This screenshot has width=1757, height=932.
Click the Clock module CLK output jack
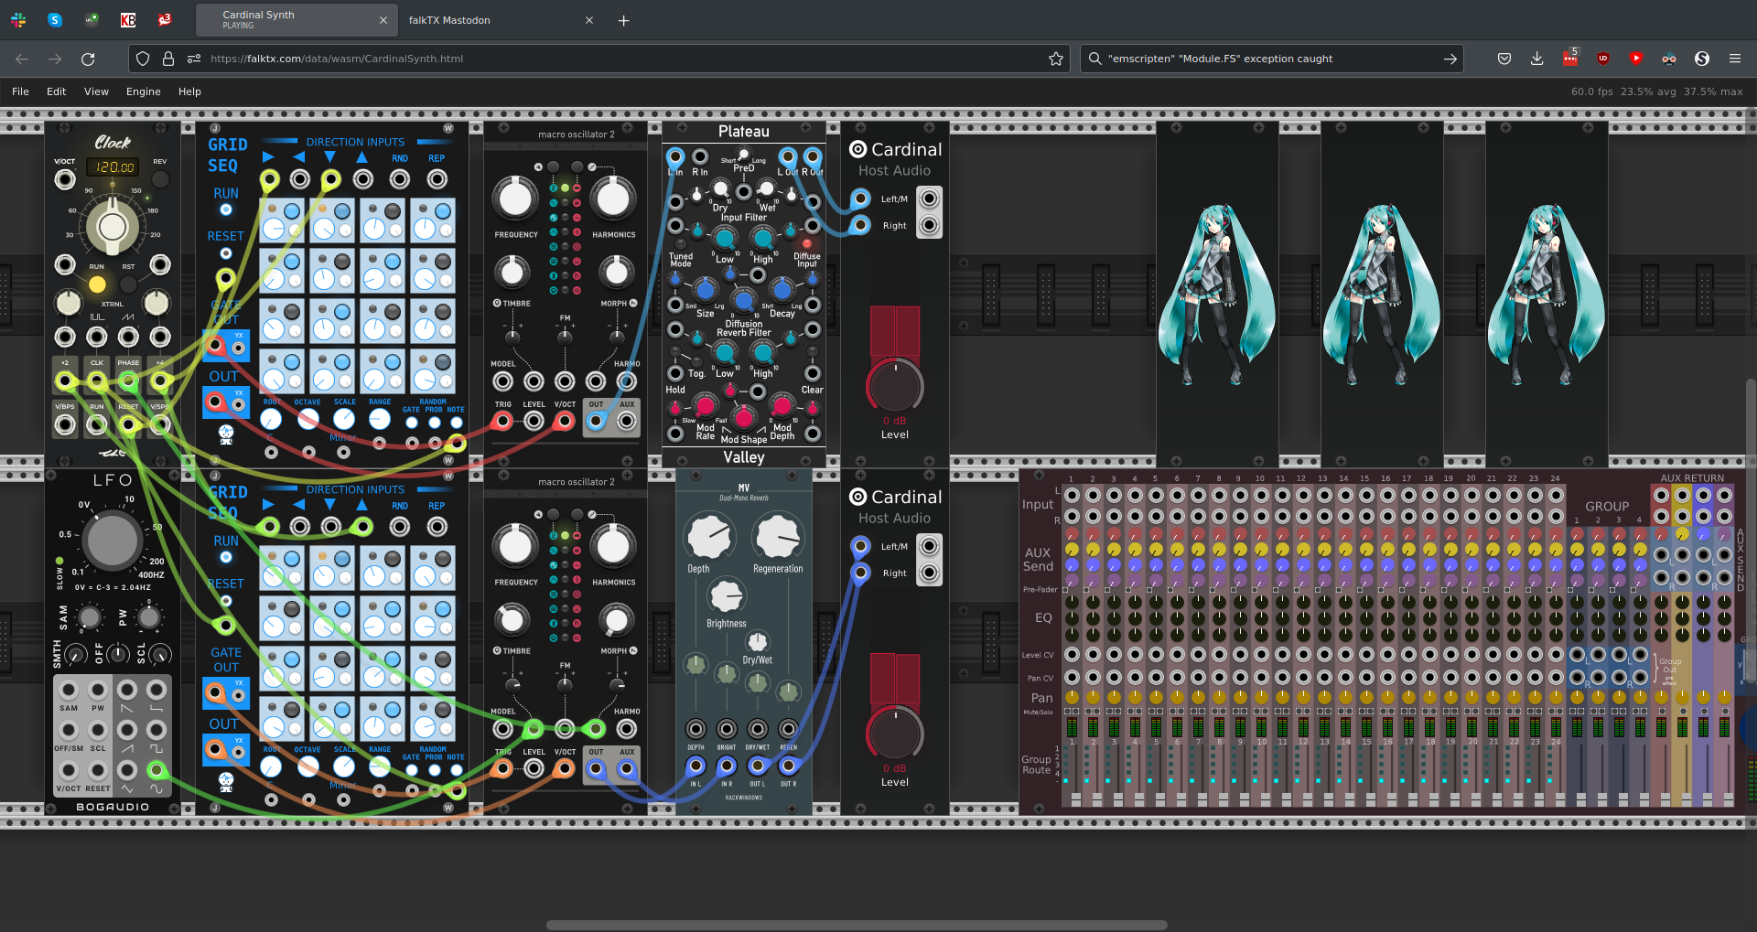[x=97, y=381]
